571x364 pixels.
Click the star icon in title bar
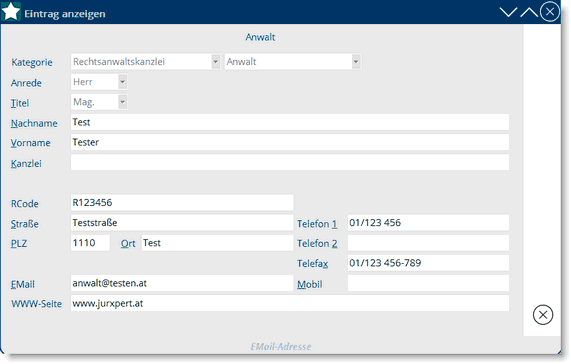pyautogui.click(x=11, y=11)
